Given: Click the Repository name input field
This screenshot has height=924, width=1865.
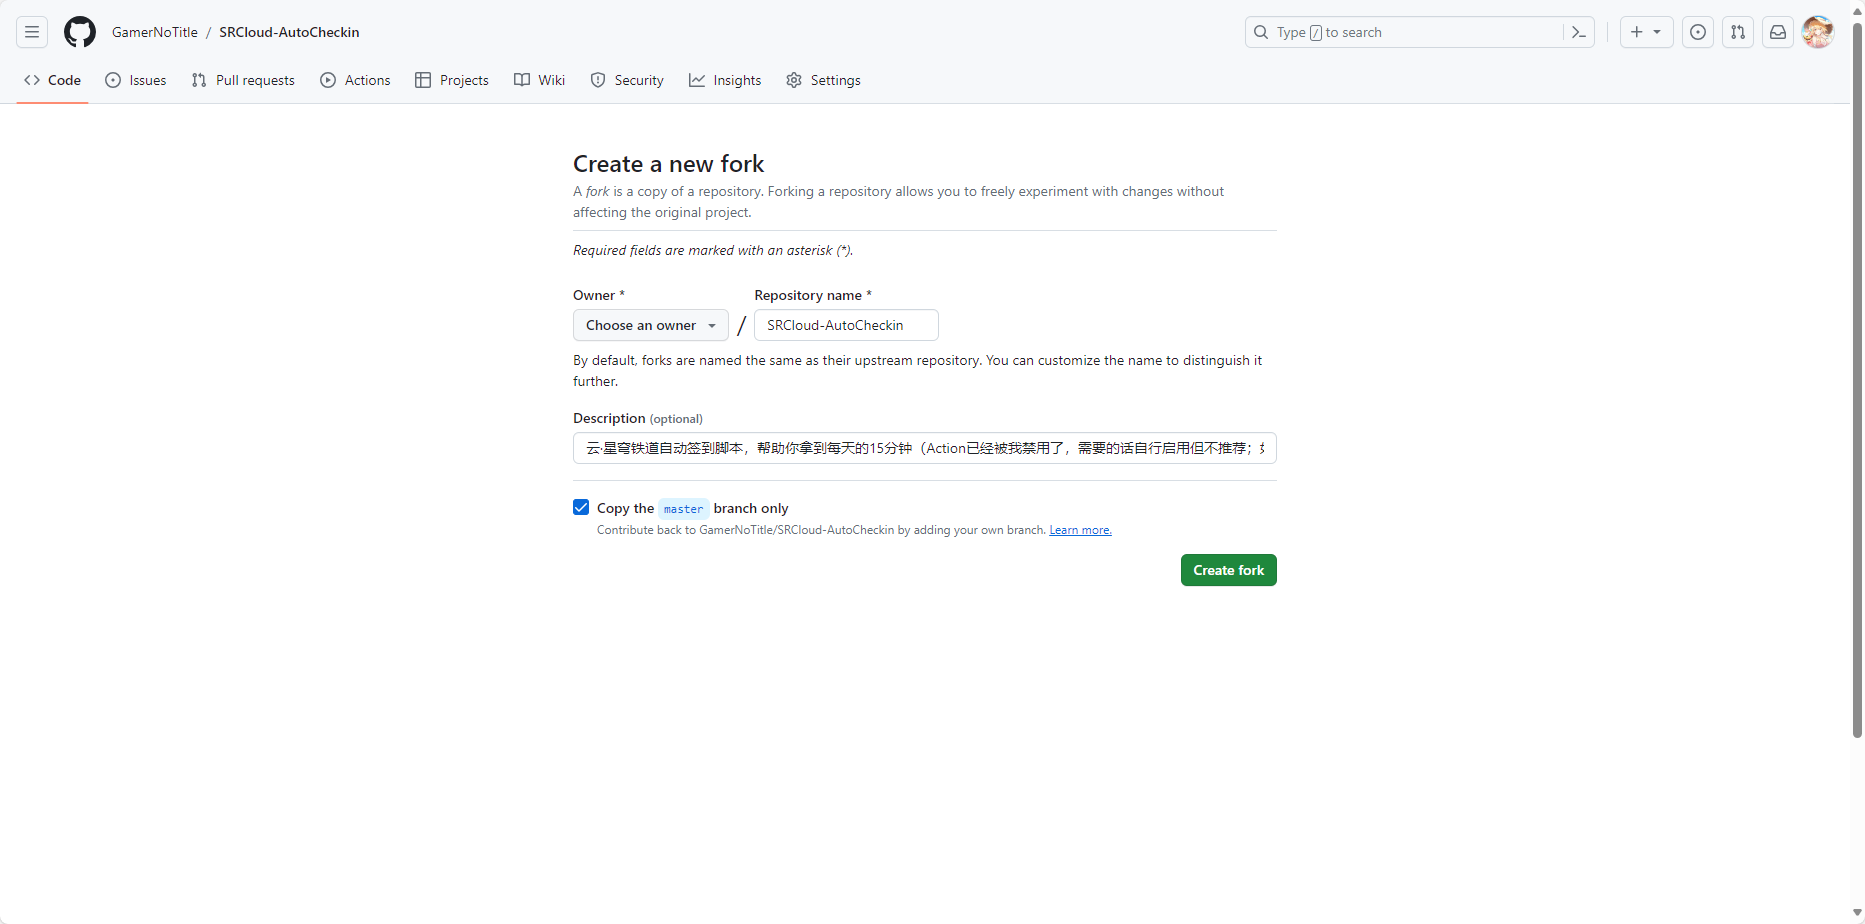Looking at the screenshot, I should tap(846, 325).
